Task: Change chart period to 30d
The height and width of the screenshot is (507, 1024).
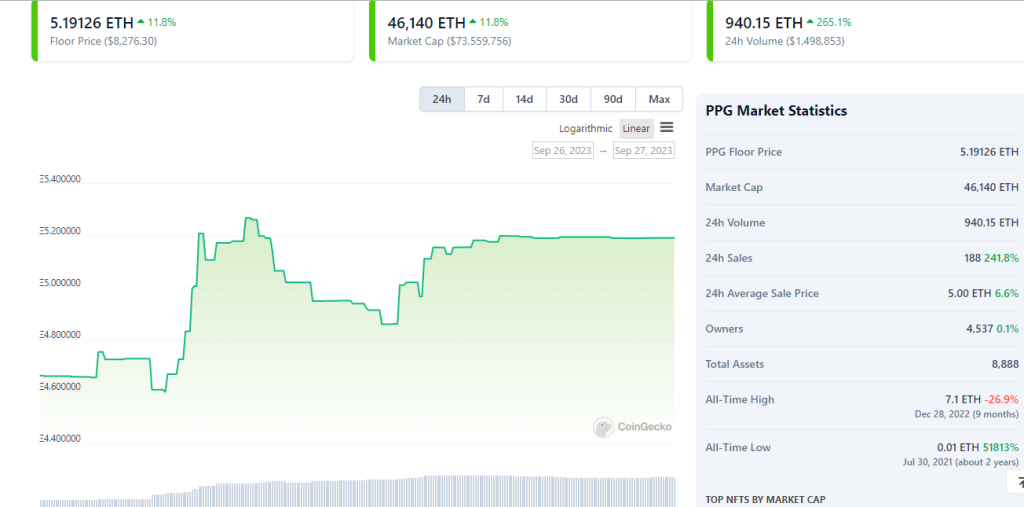Action: (568, 99)
